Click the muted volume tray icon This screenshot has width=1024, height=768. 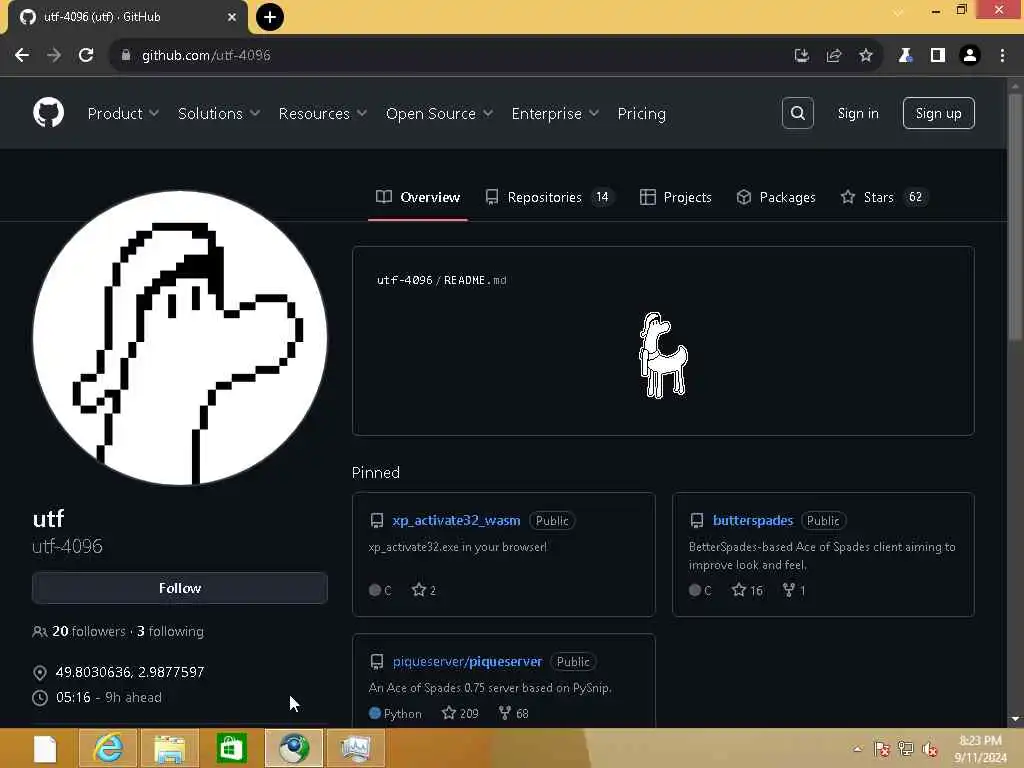coord(930,748)
